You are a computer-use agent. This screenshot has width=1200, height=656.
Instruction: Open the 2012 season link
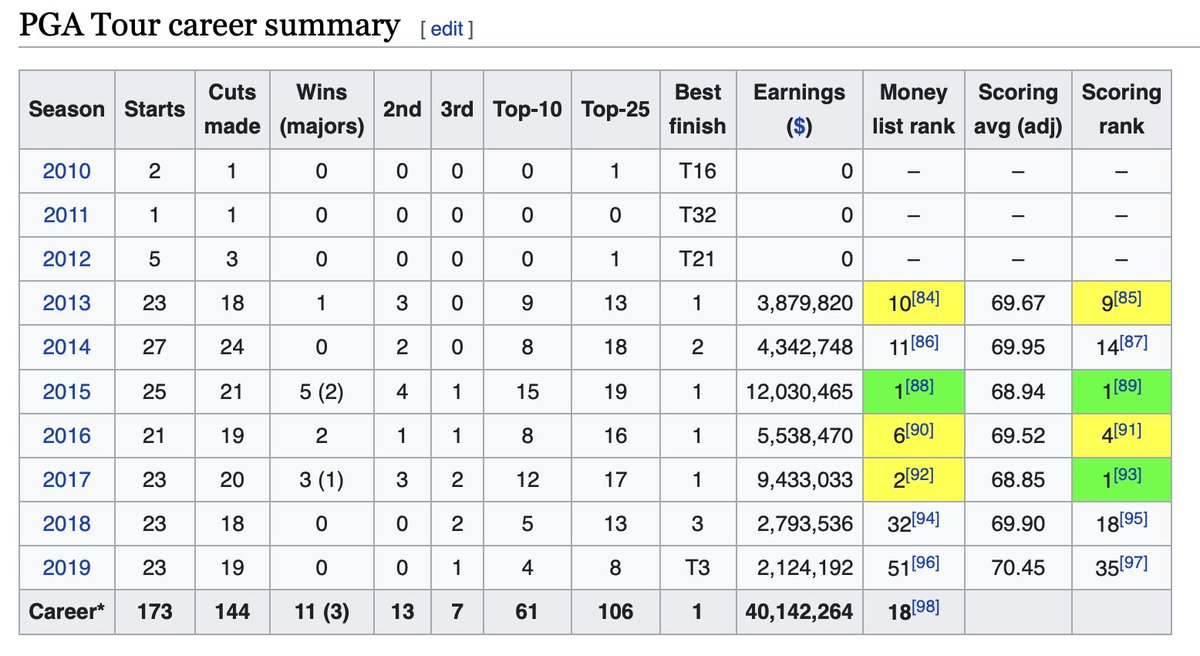tap(66, 259)
